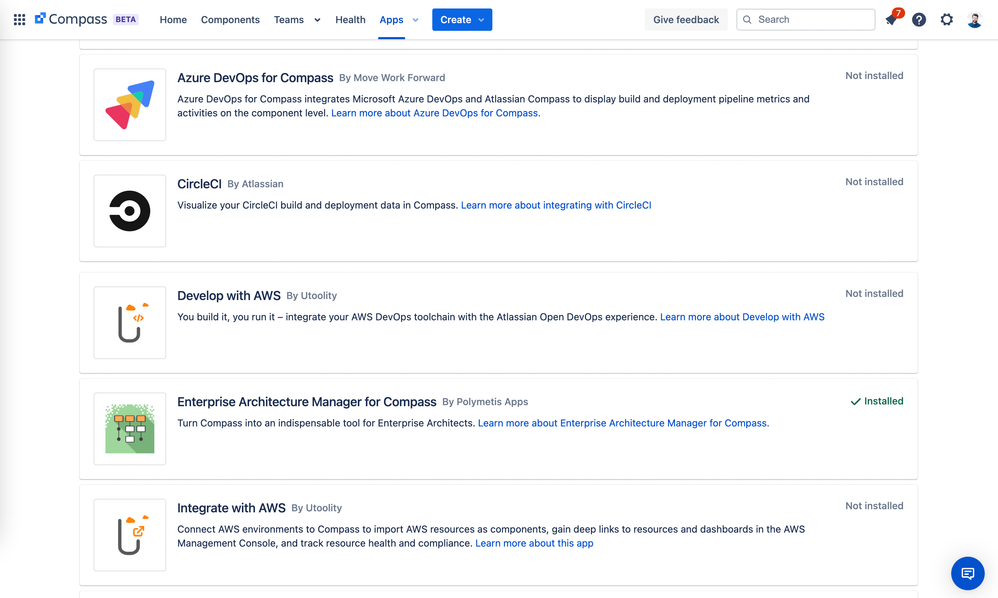The height and width of the screenshot is (598, 998).
Task: Open the chat support floating button
Action: pyautogui.click(x=967, y=573)
